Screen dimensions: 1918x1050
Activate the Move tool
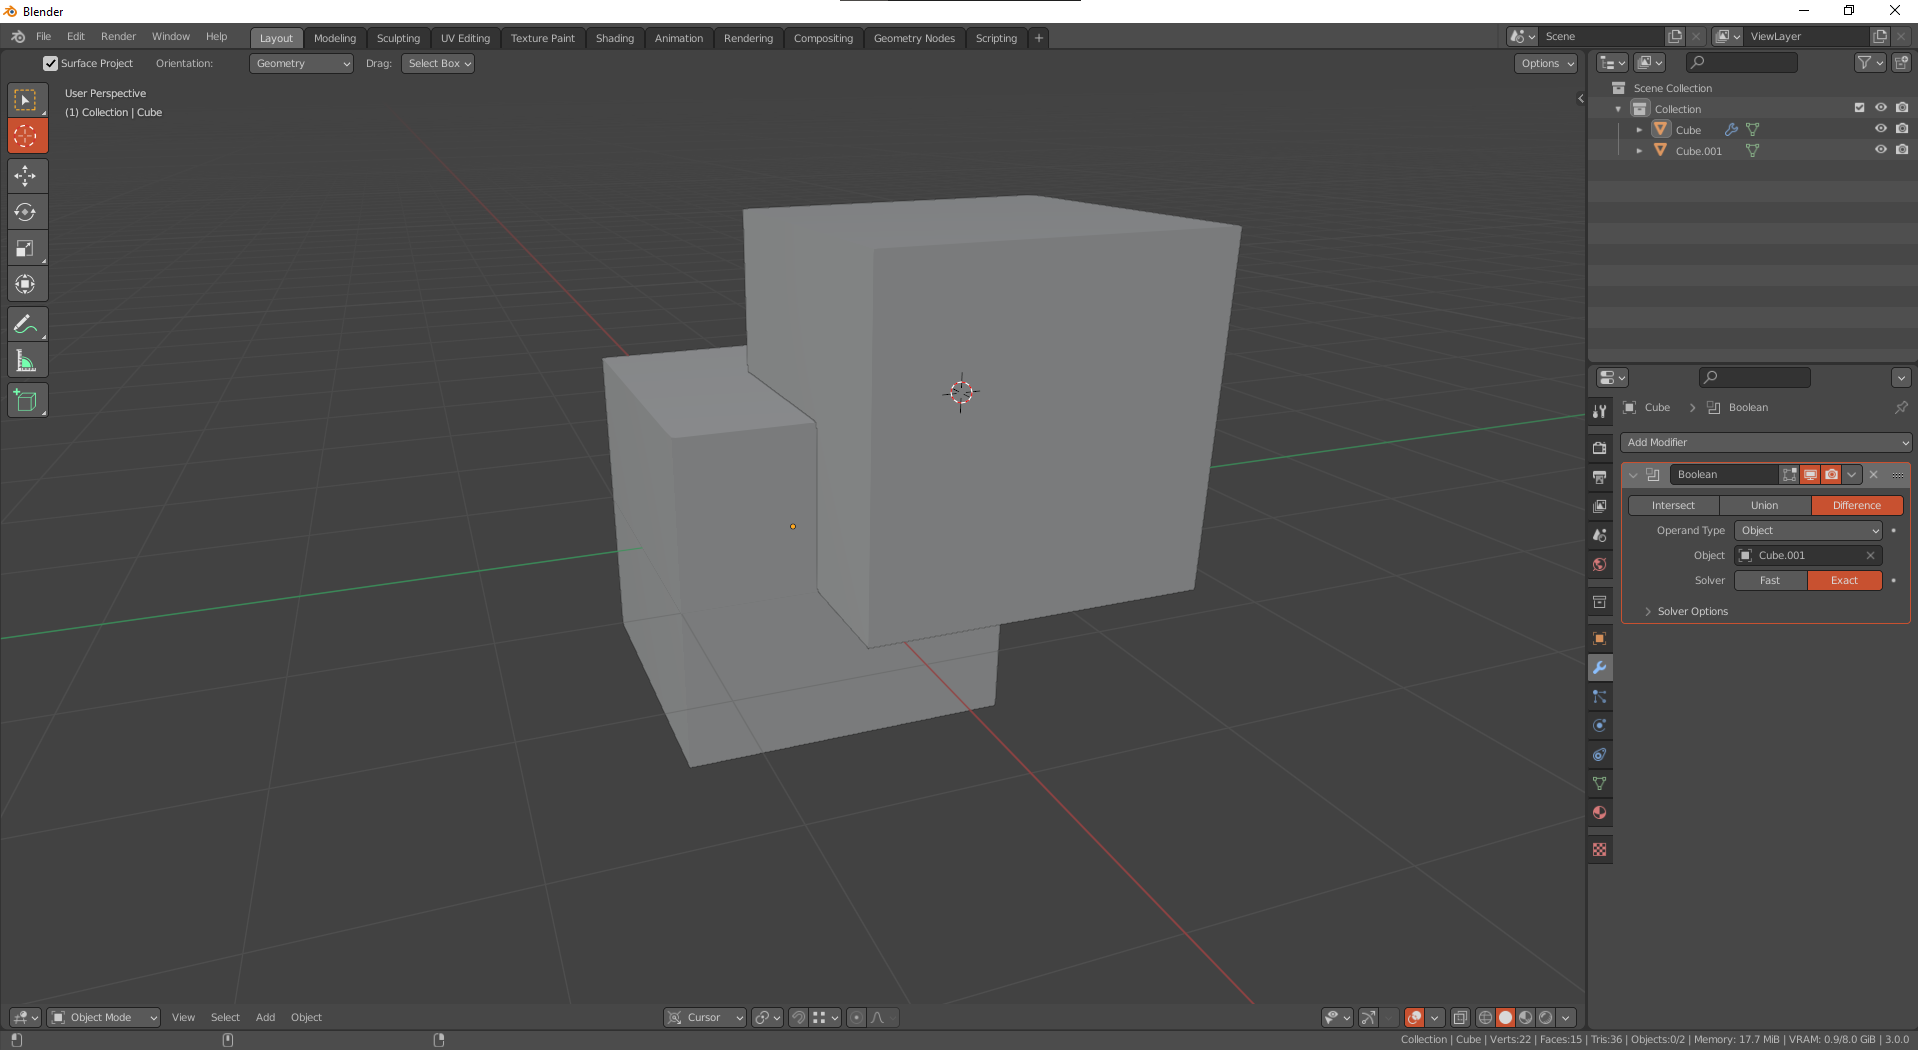27,176
